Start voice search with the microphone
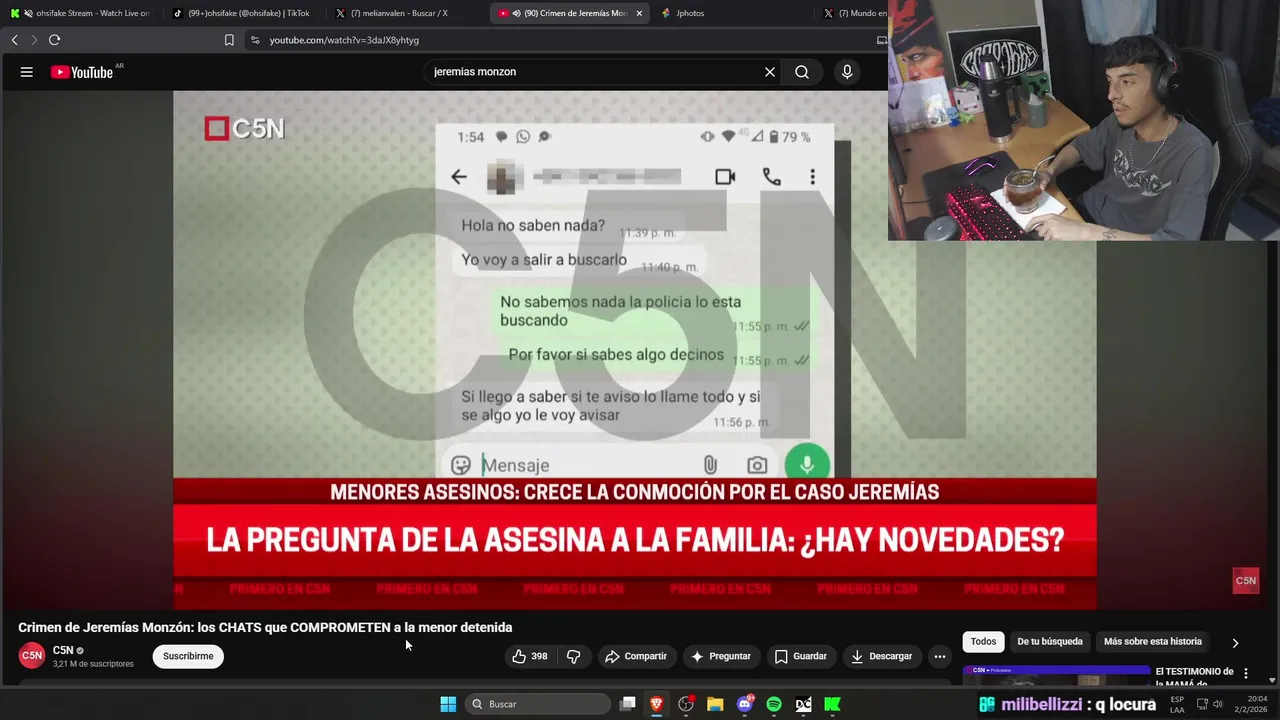Image resolution: width=1280 pixels, height=720 pixels. pos(847,72)
